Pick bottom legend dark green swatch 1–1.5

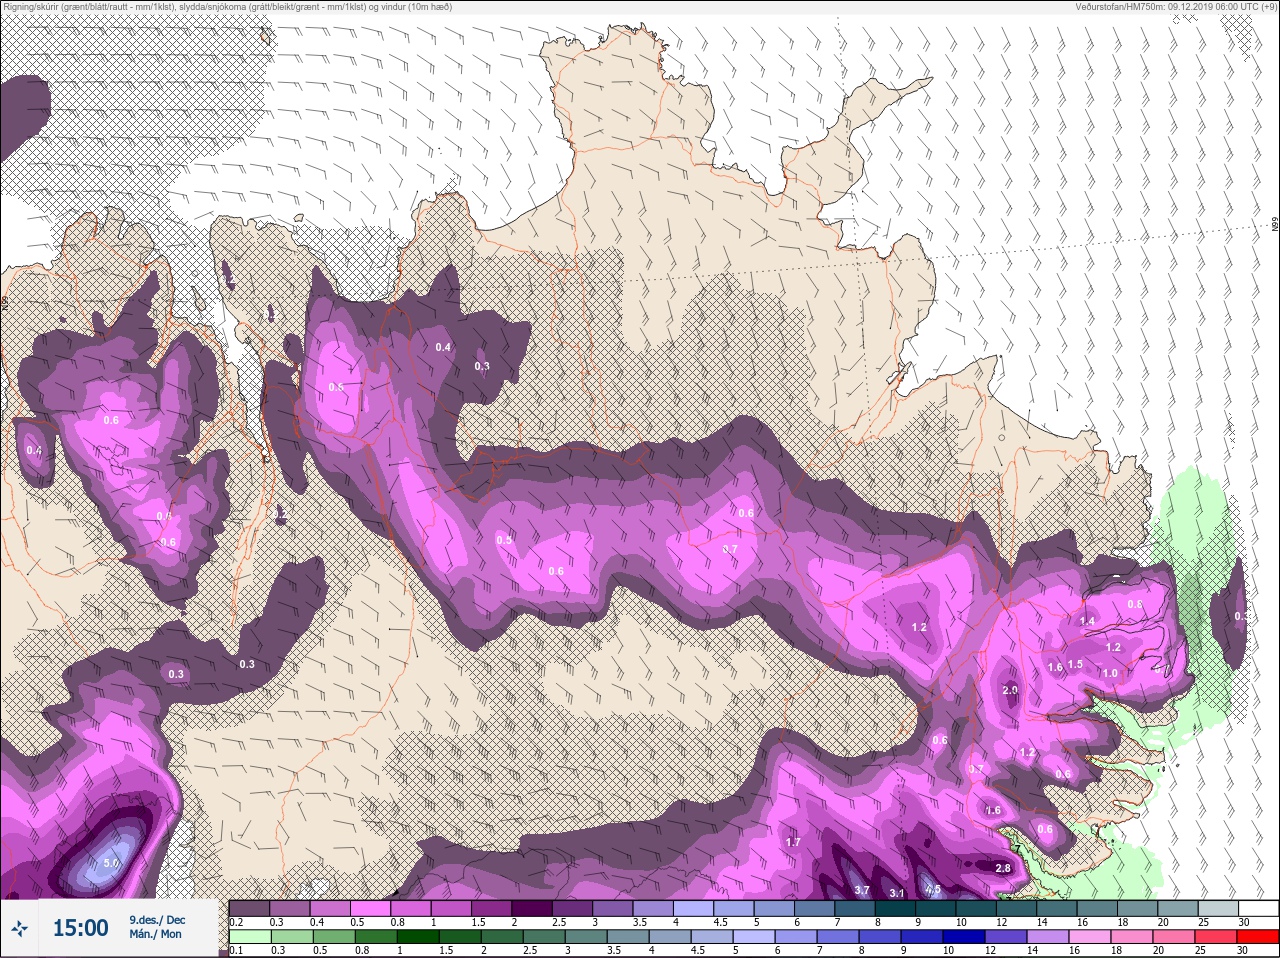(416, 938)
